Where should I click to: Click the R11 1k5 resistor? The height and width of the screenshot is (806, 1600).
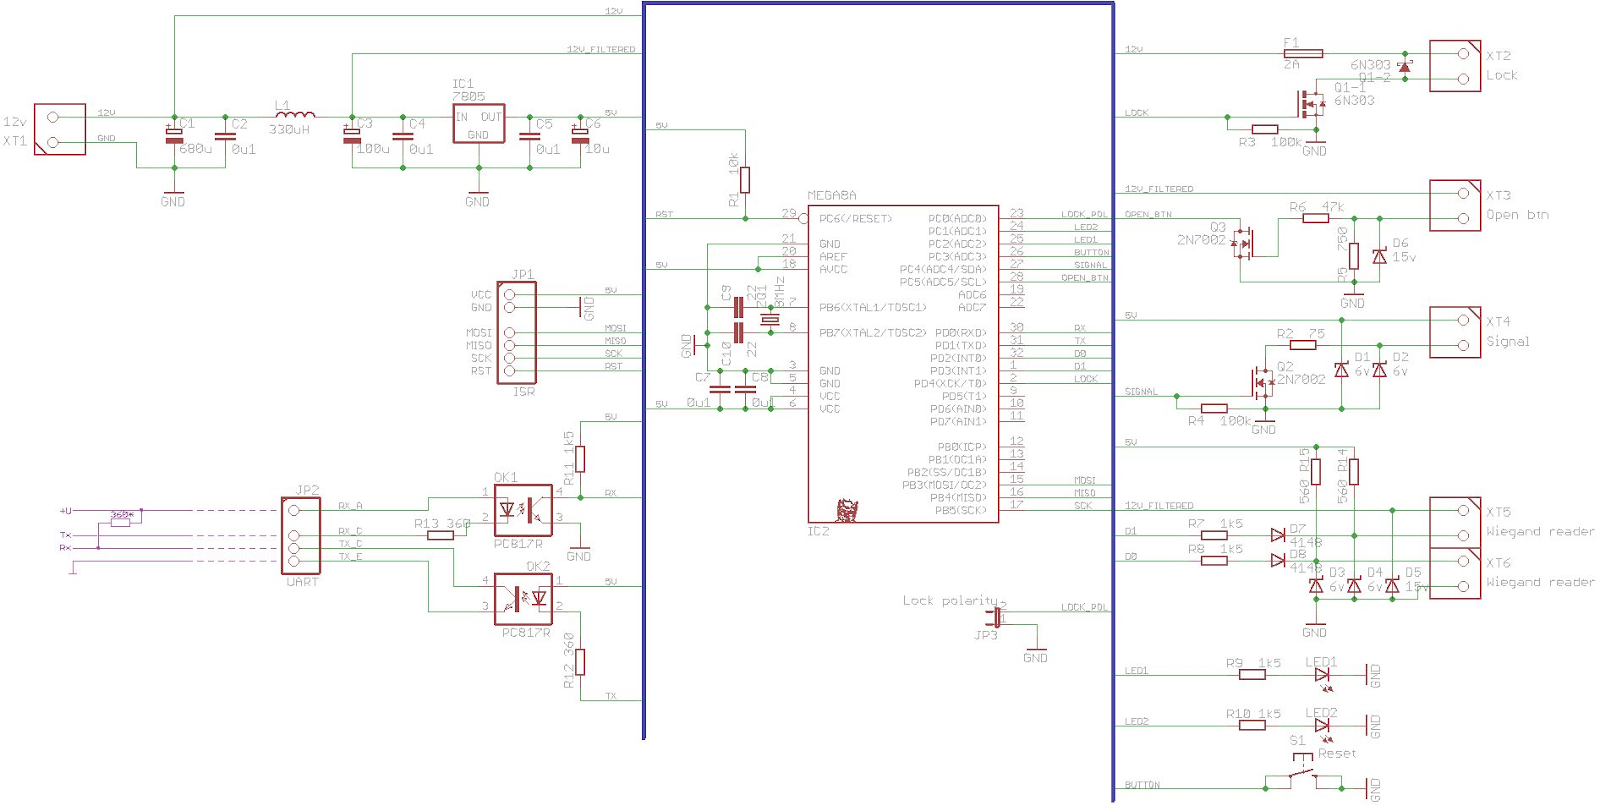(x=579, y=459)
